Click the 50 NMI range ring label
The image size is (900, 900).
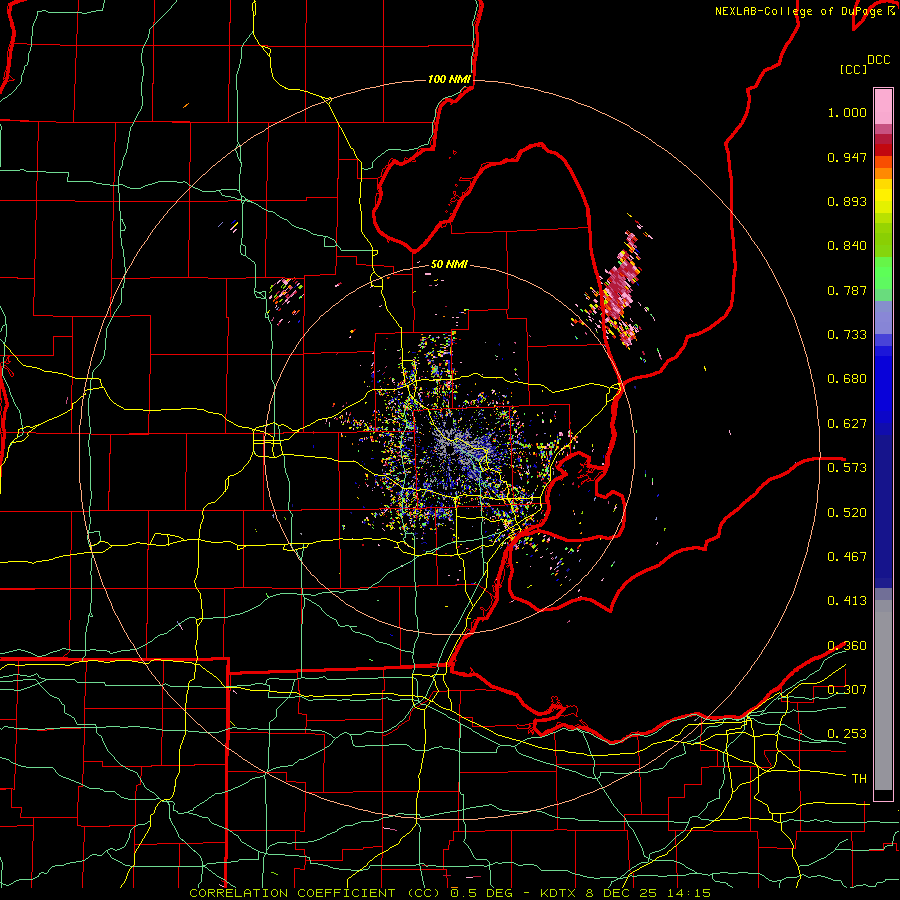click(x=449, y=265)
